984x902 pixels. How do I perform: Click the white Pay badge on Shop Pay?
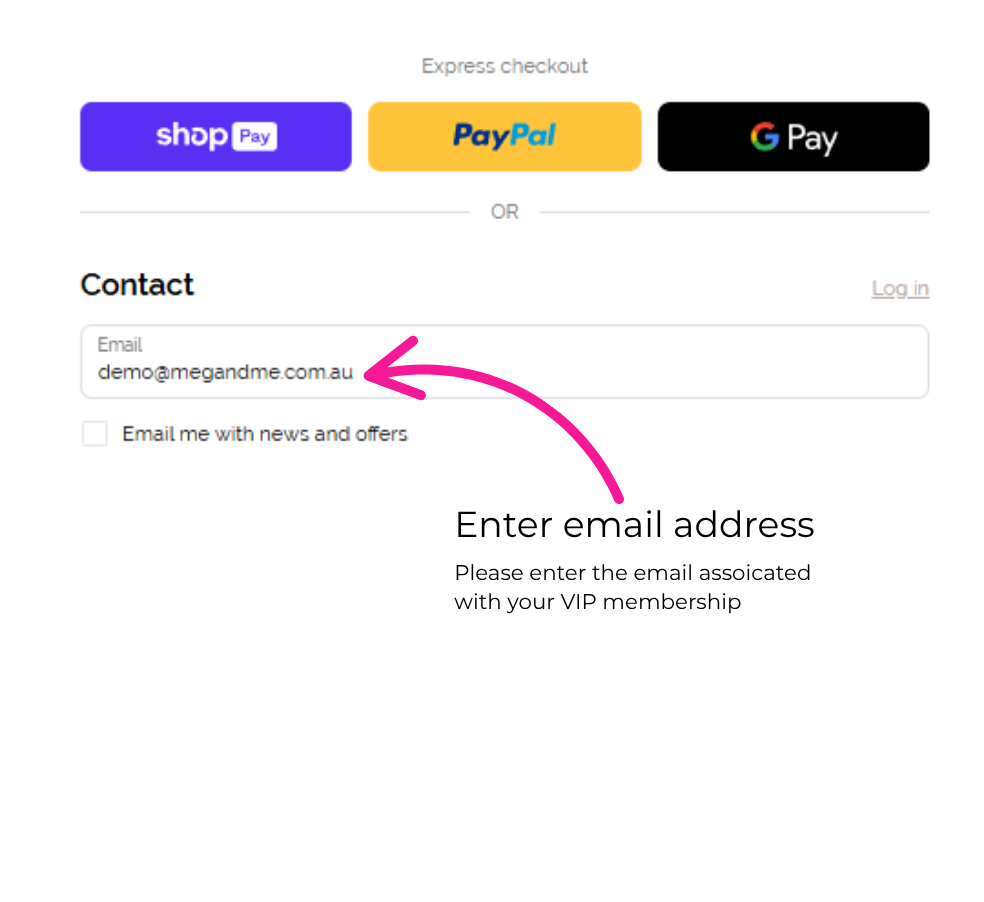point(254,136)
